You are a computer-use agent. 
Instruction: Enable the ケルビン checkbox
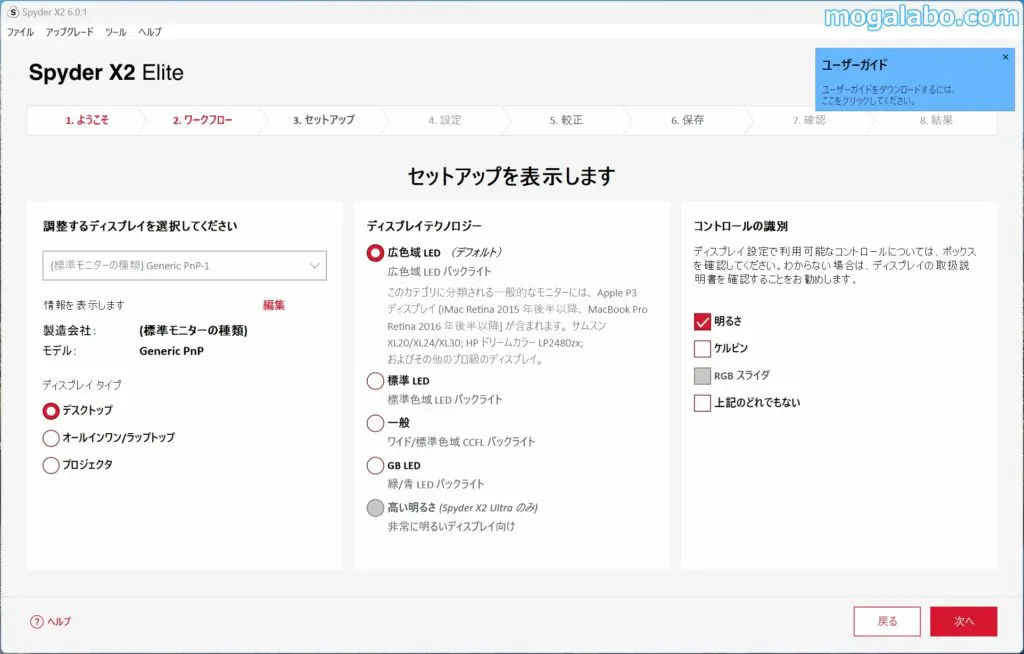[x=701, y=349]
